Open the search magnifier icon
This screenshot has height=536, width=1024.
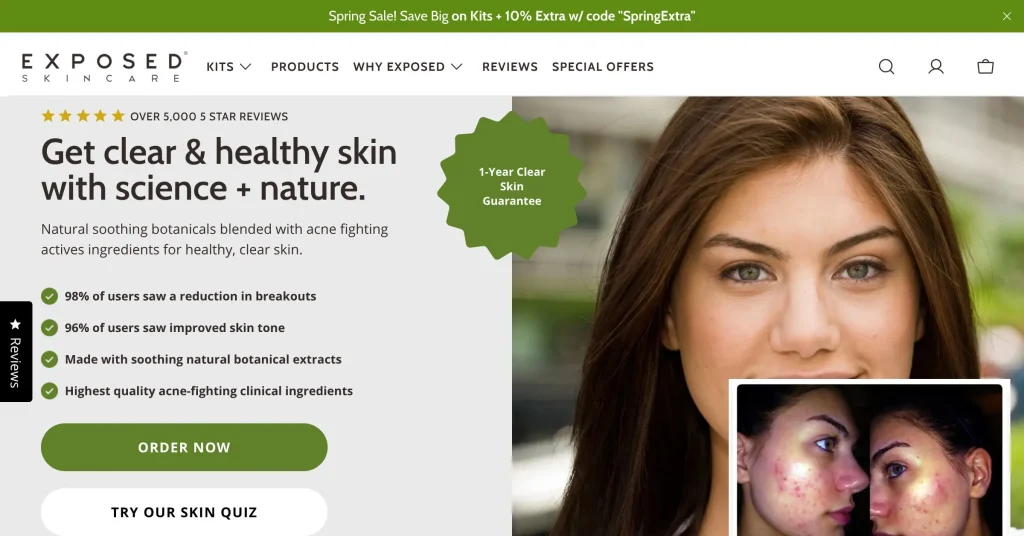click(886, 67)
